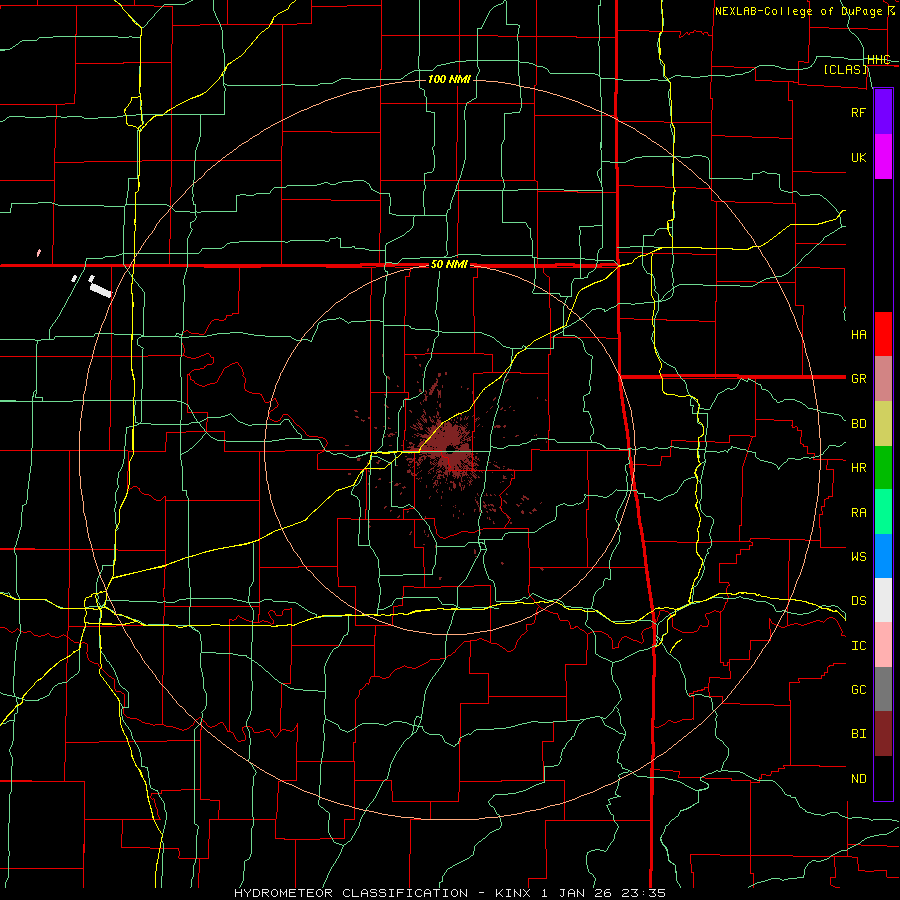
Task: Click the KINX station identifier in caption
Action: (514, 893)
